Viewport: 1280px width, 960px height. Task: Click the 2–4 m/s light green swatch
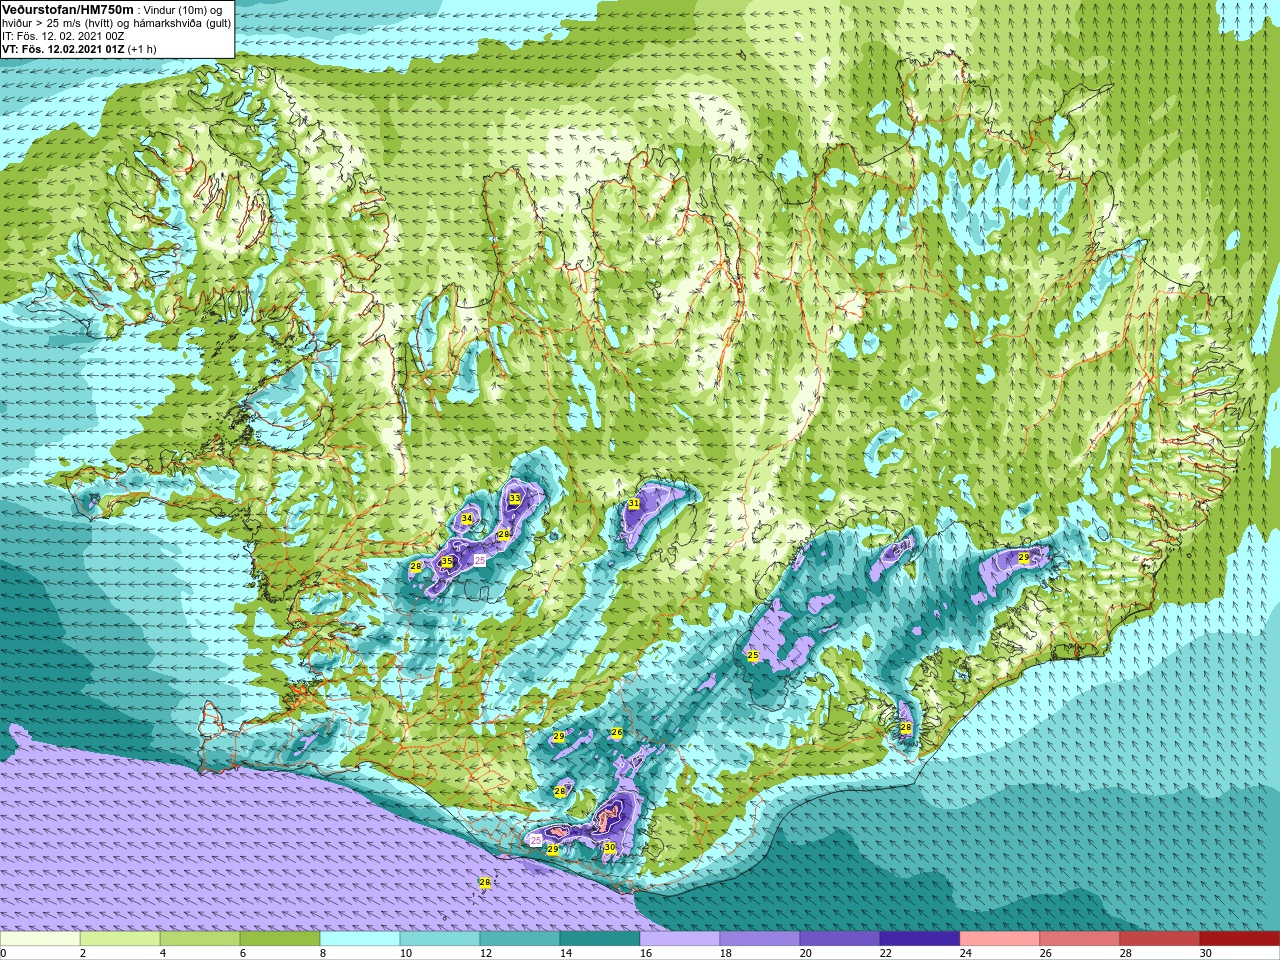click(x=120, y=939)
